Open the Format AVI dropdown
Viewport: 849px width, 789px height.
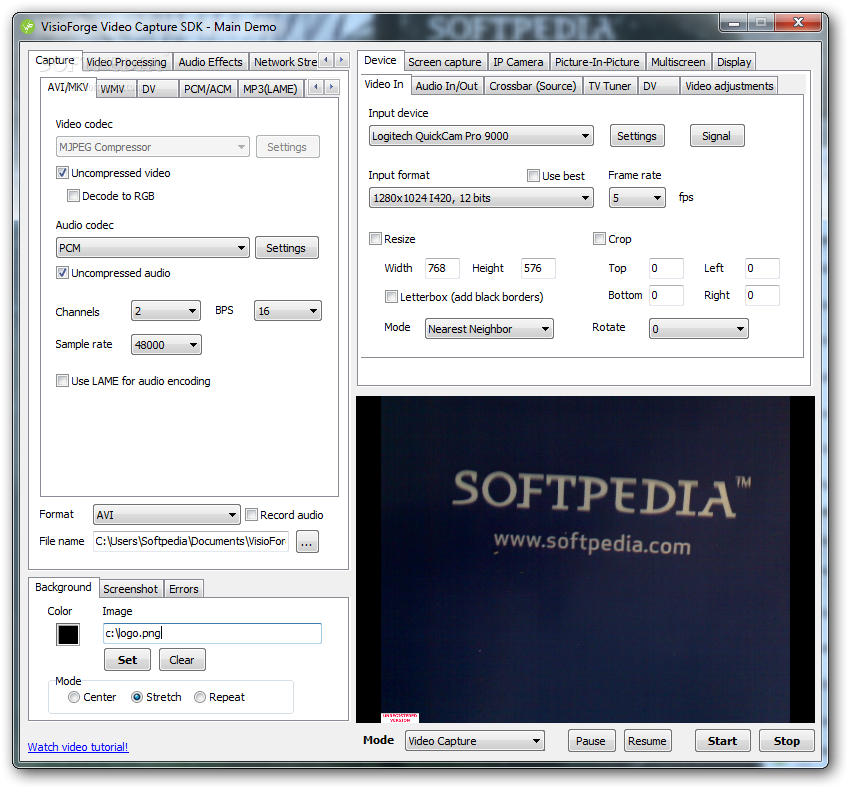(166, 515)
